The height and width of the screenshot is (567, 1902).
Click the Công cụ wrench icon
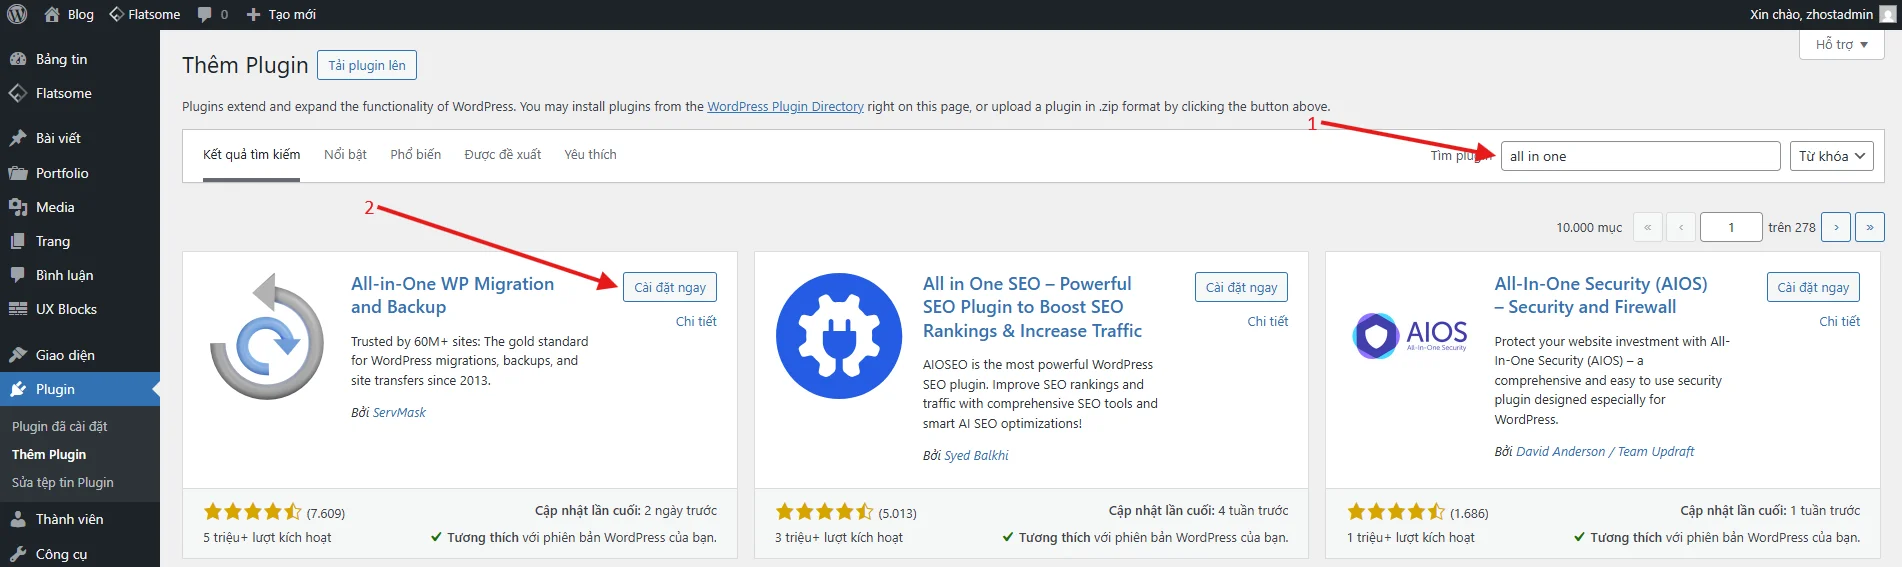coord(18,554)
